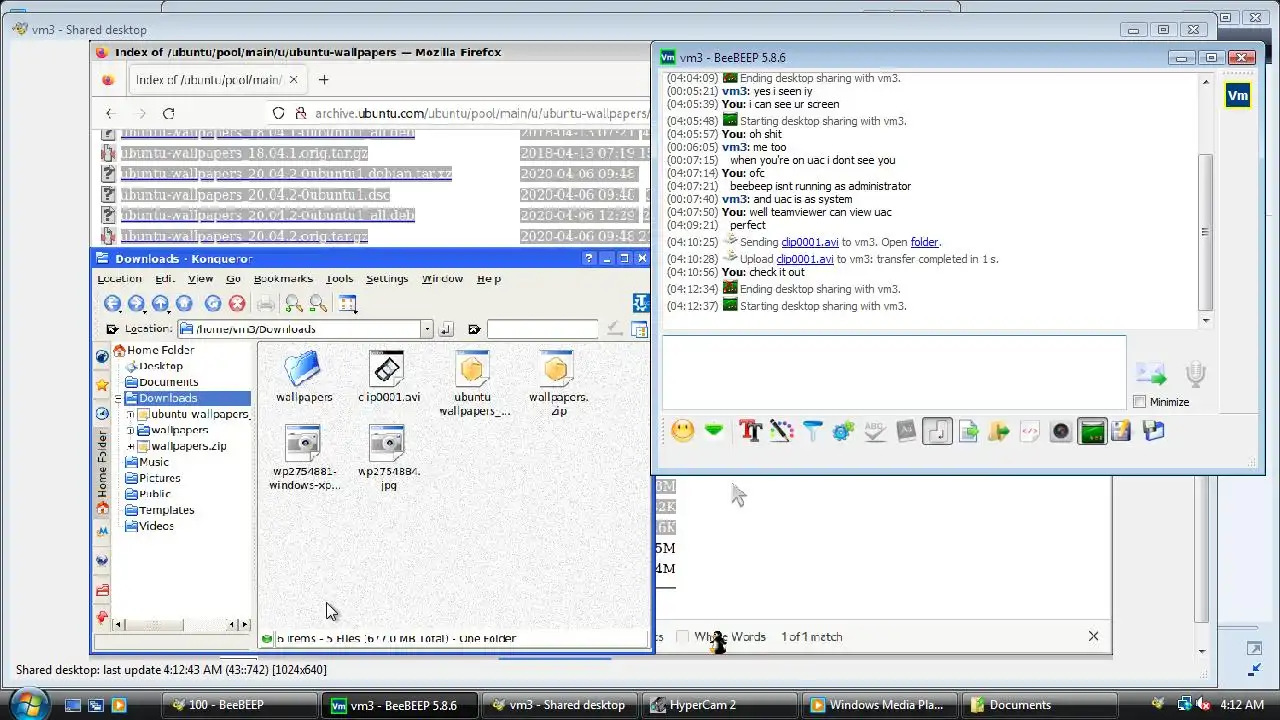Click the Location path field in Konqueror
The width and height of the screenshot is (1280, 720).
coord(300,329)
